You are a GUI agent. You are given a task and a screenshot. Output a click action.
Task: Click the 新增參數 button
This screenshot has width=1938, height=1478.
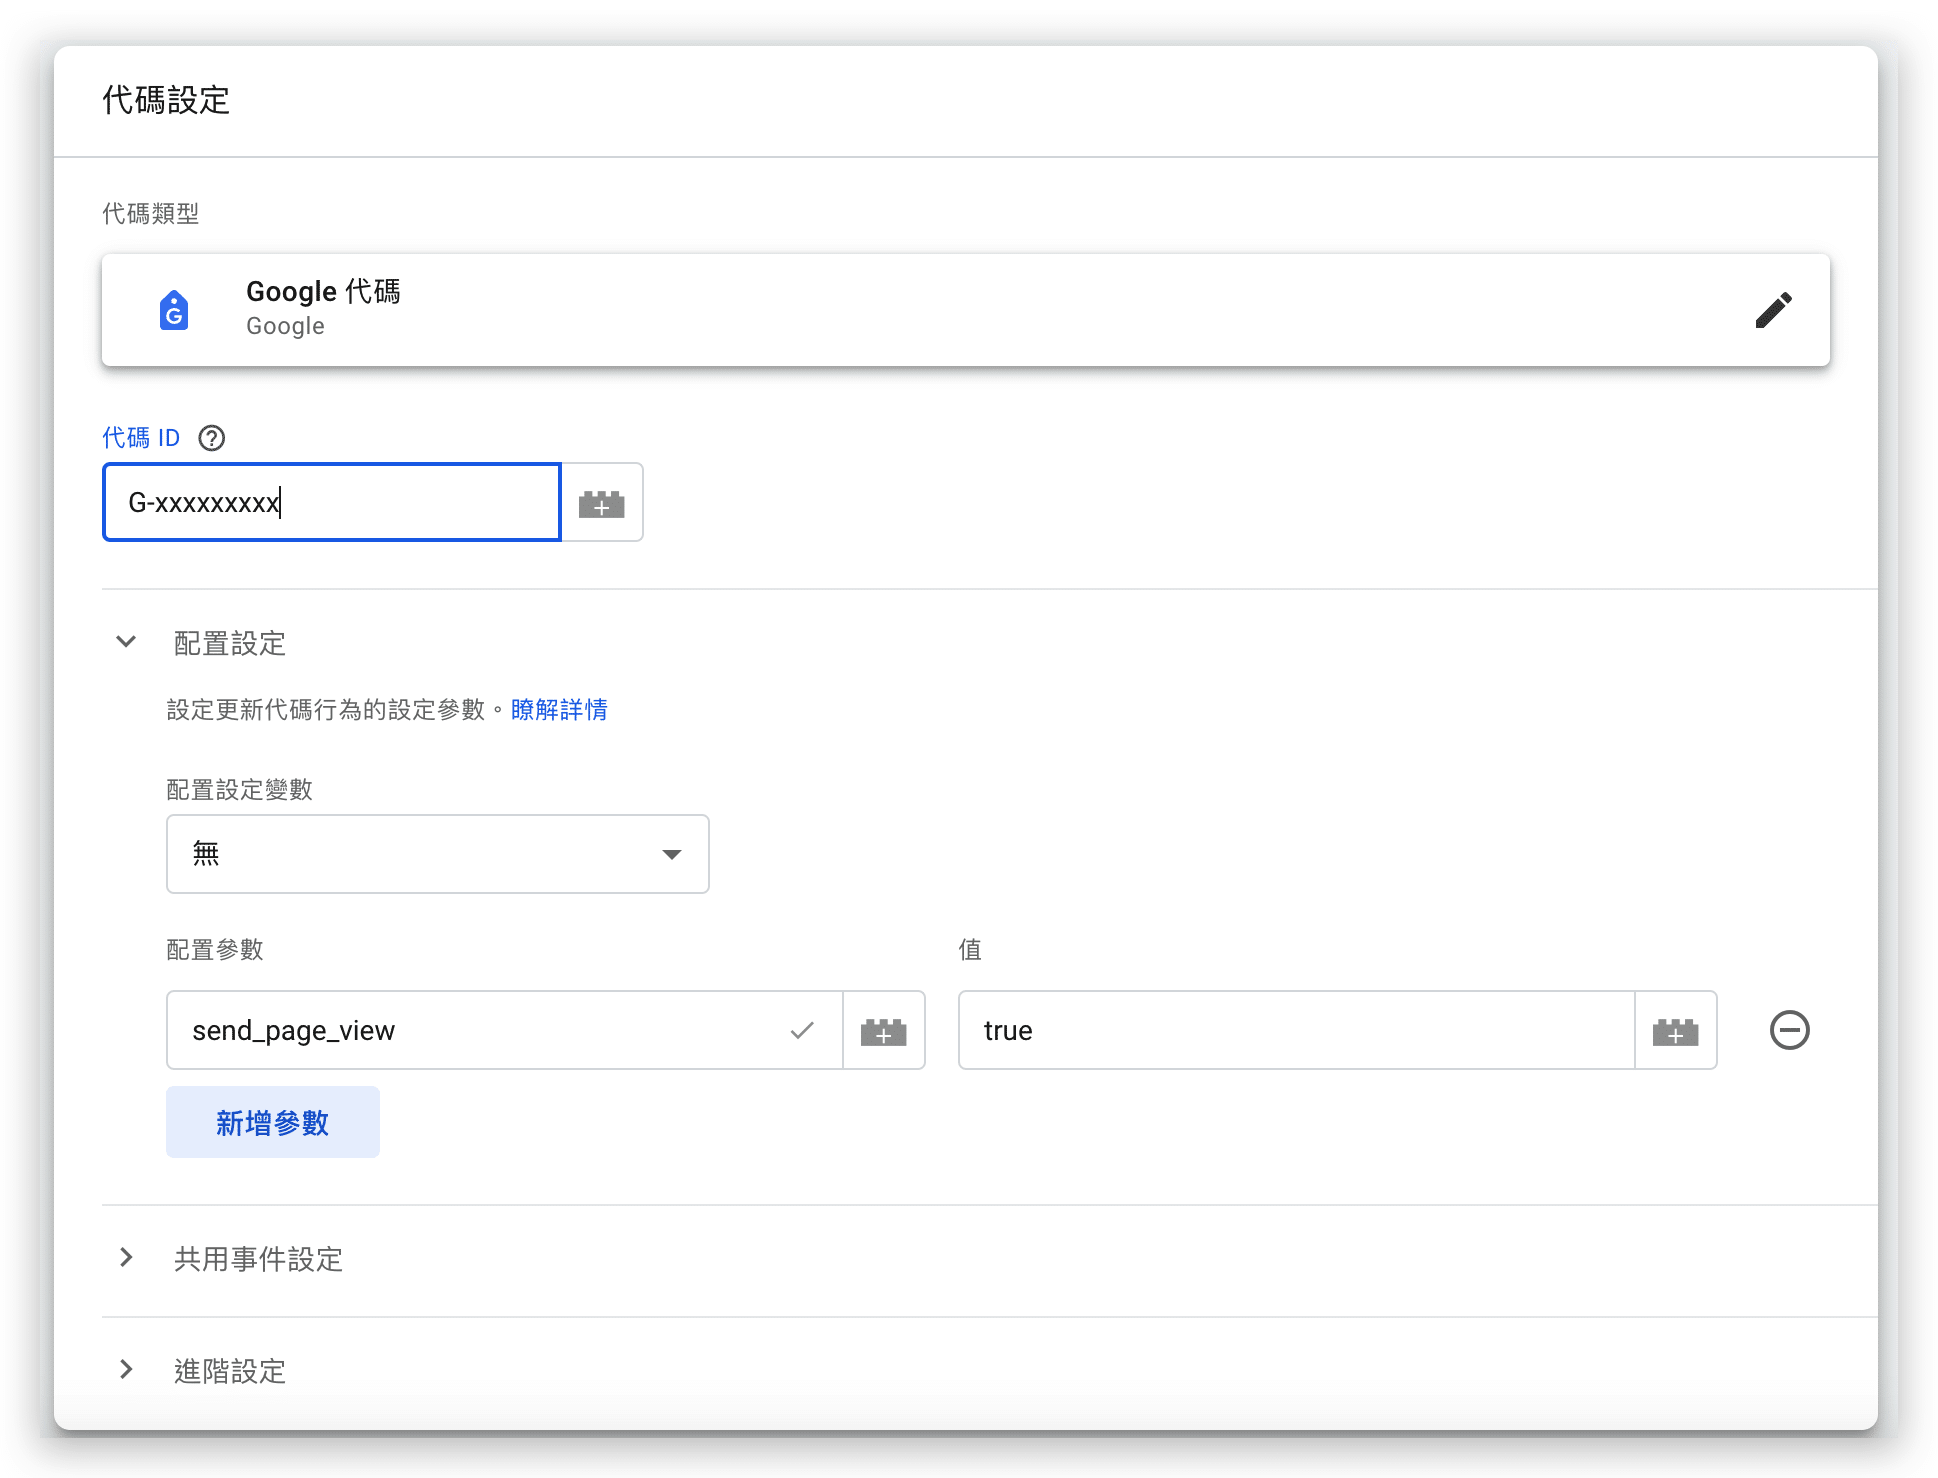(x=272, y=1122)
